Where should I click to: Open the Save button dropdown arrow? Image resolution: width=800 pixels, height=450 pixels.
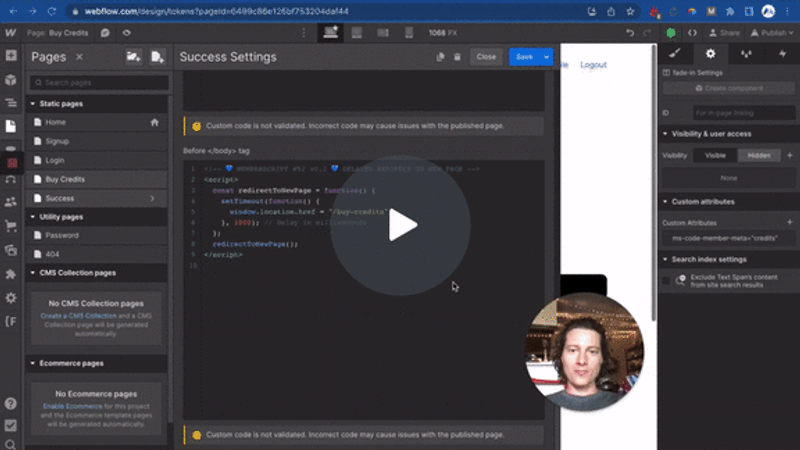pyautogui.click(x=546, y=57)
